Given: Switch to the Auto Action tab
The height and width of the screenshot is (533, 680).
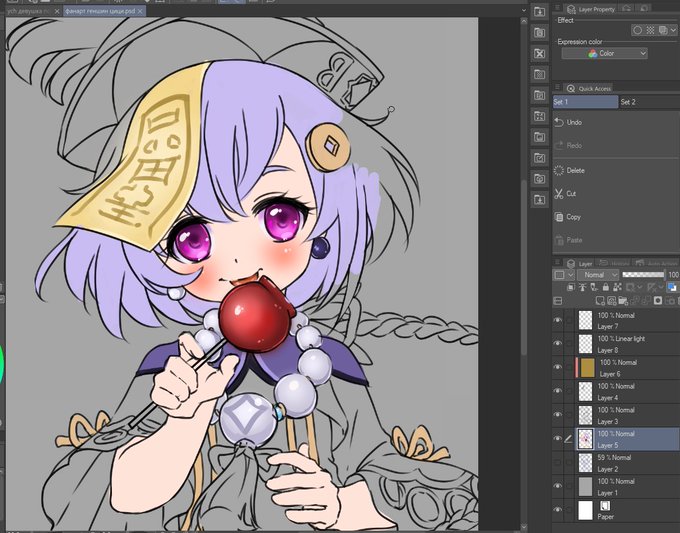Looking at the screenshot, I should tap(656, 263).
